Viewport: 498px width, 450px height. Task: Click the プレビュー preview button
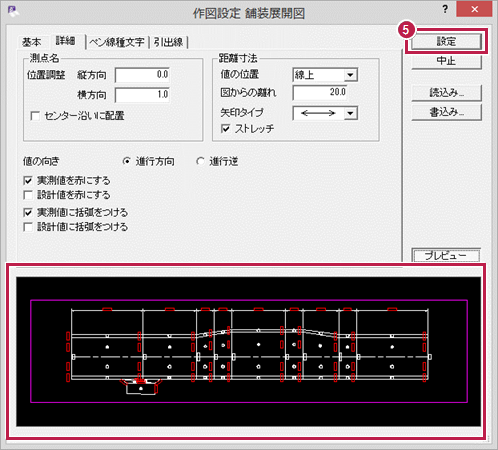point(446,255)
